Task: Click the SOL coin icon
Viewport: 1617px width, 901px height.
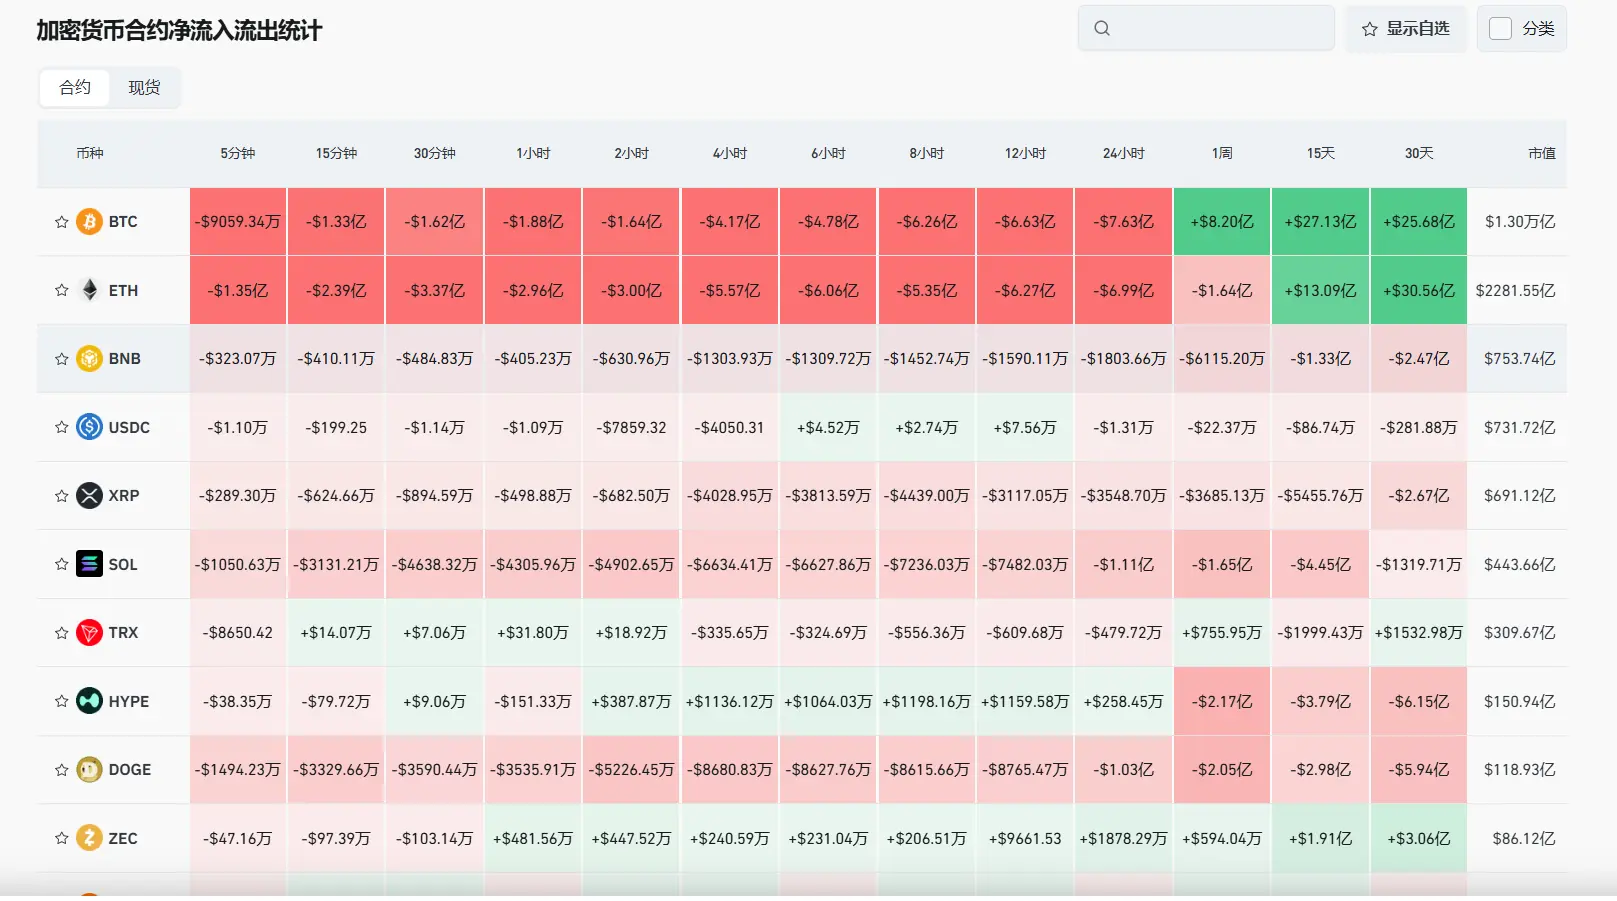Action: [x=89, y=564]
